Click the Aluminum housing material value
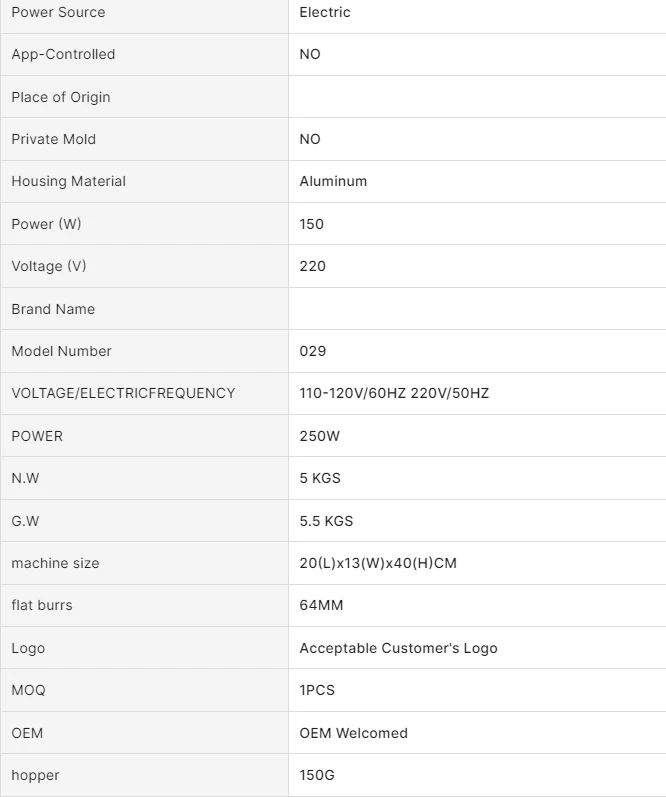This screenshot has width=666, height=797. (x=333, y=181)
